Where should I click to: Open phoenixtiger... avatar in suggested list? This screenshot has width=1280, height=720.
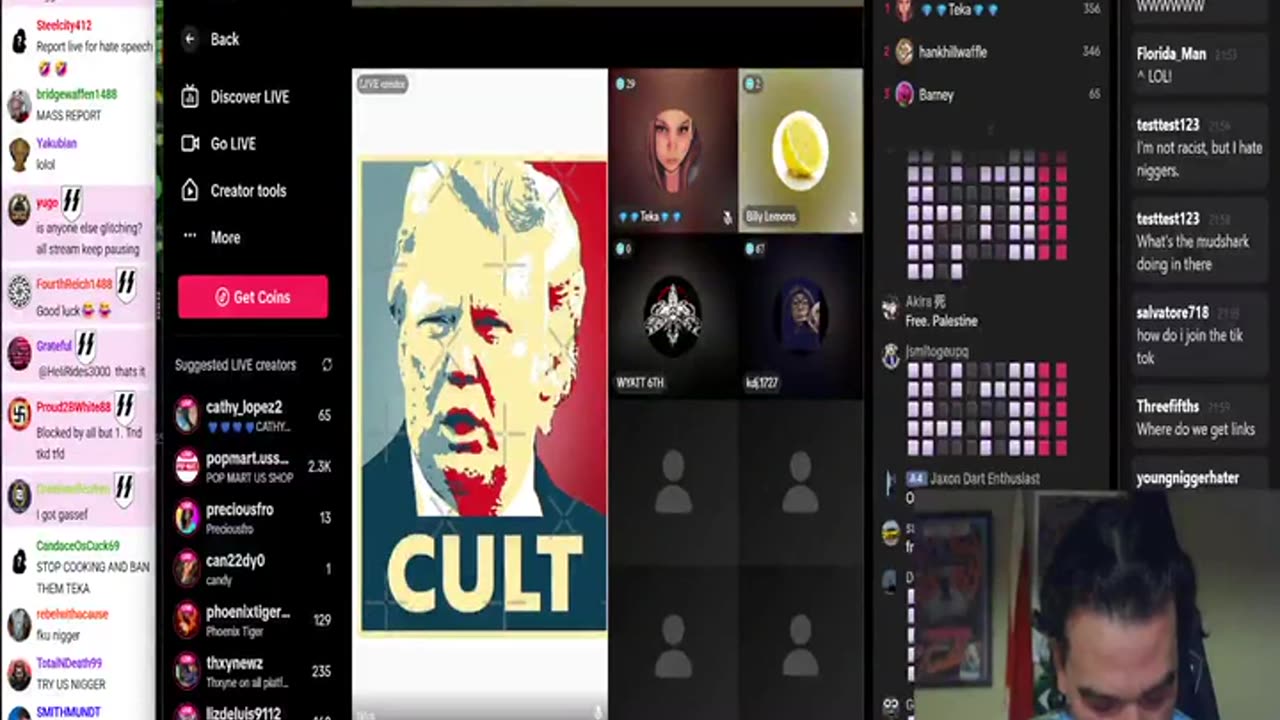187,620
